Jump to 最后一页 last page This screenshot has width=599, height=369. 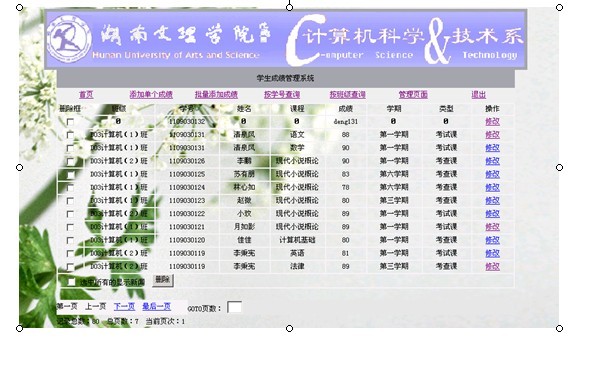pos(156,306)
